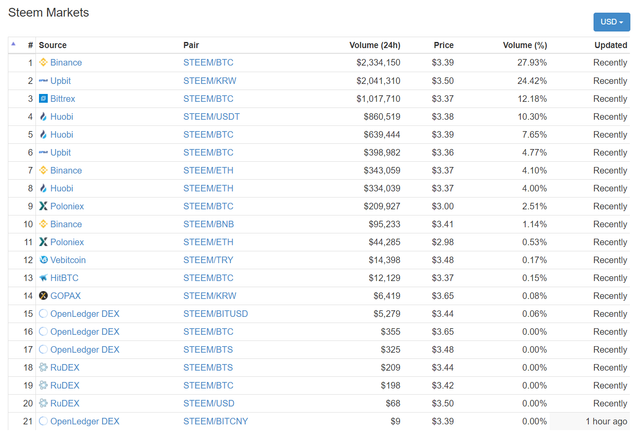Image resolution: width=640 pixels, height=434 pixels.
Task: Click the '1 hour ago' updated cell
Action: coord(607,421)
